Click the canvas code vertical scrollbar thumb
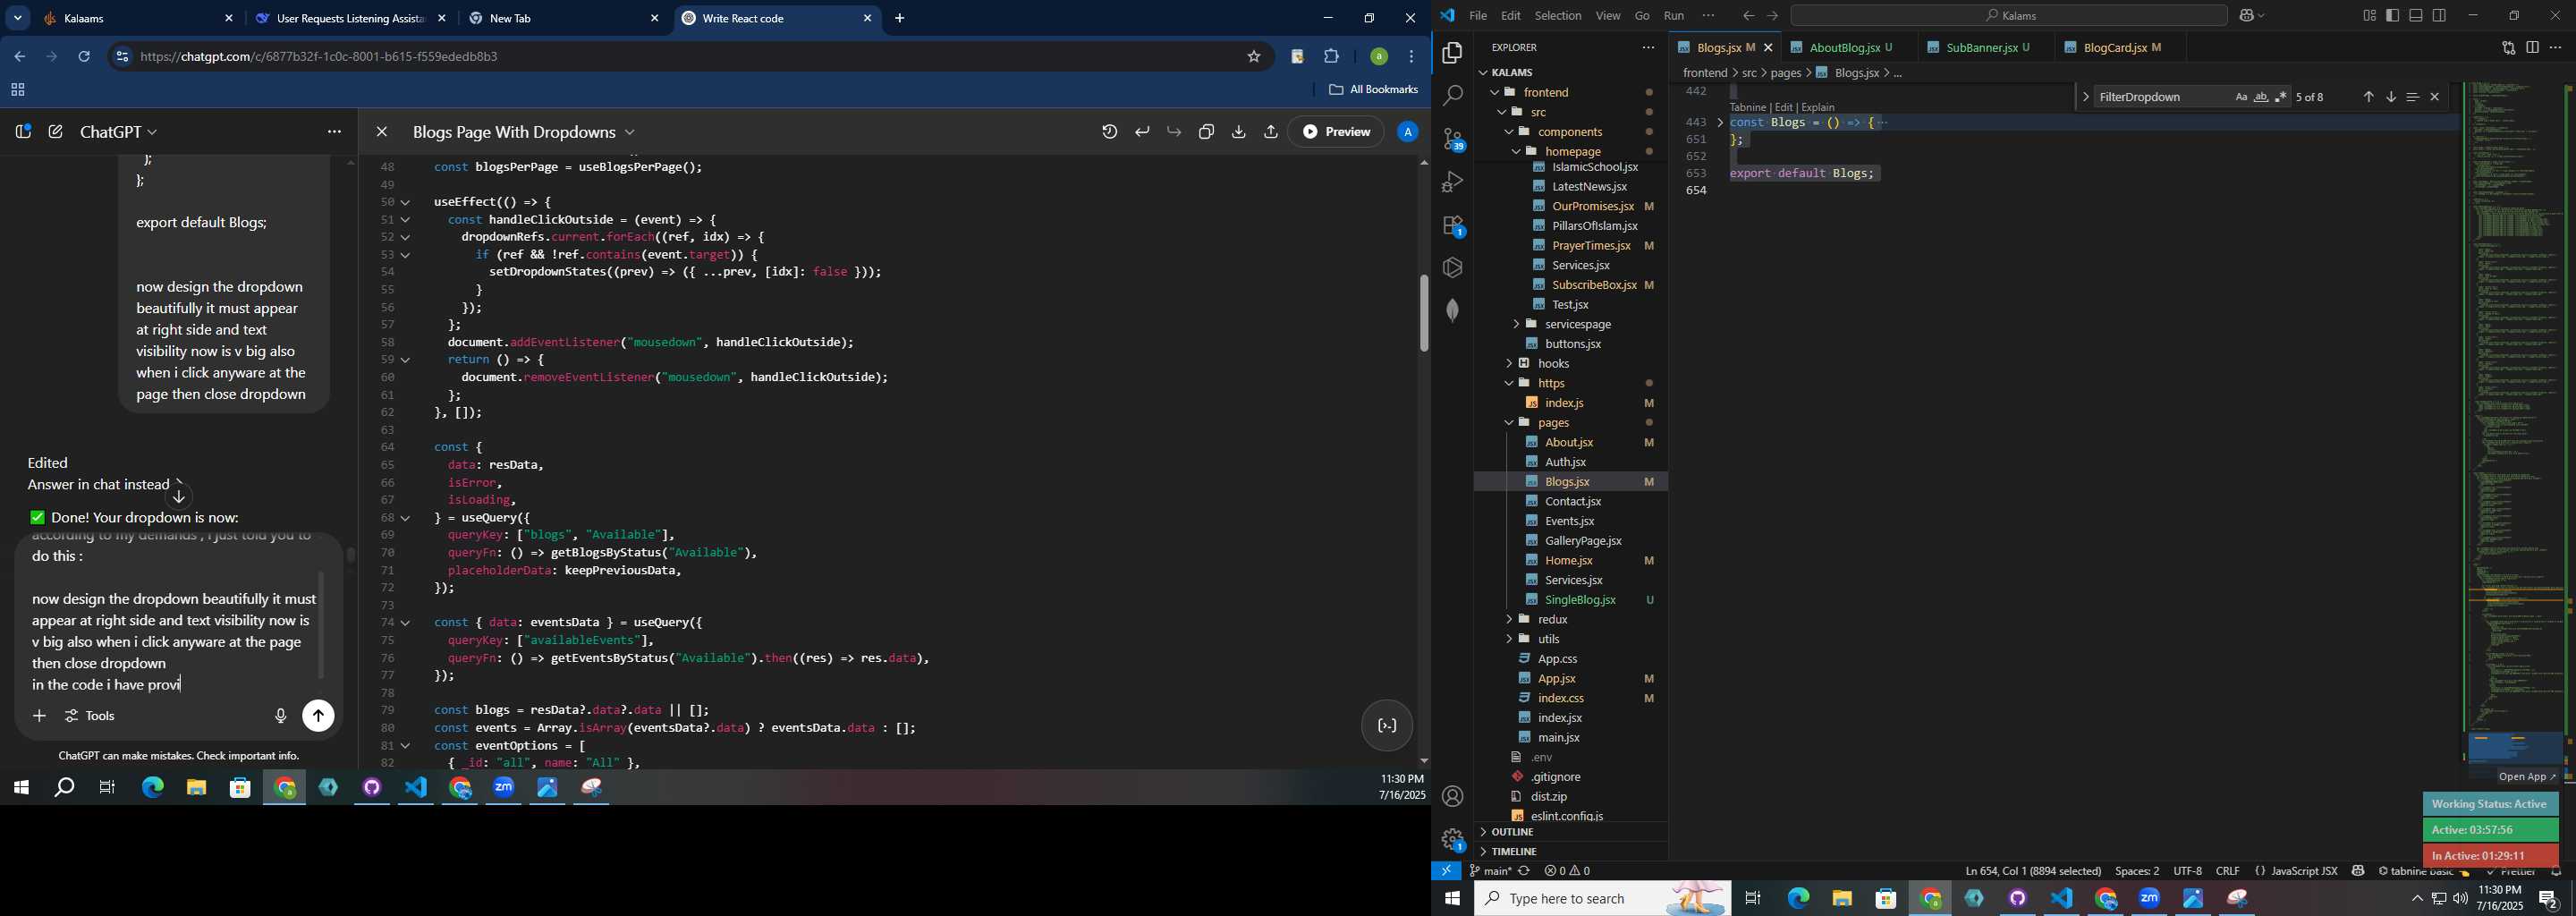 click(1423, 313)
